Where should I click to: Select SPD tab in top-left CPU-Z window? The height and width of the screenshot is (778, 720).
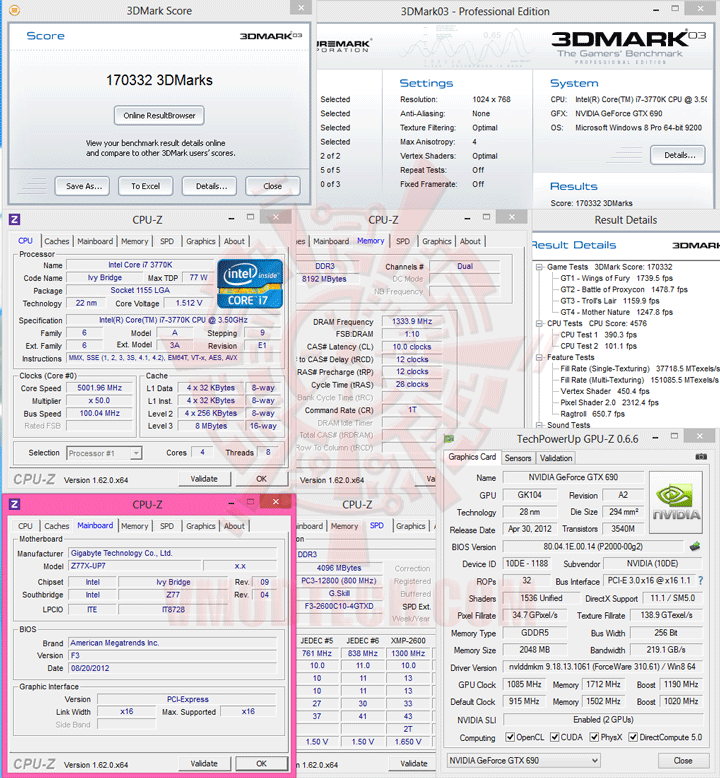167,241
